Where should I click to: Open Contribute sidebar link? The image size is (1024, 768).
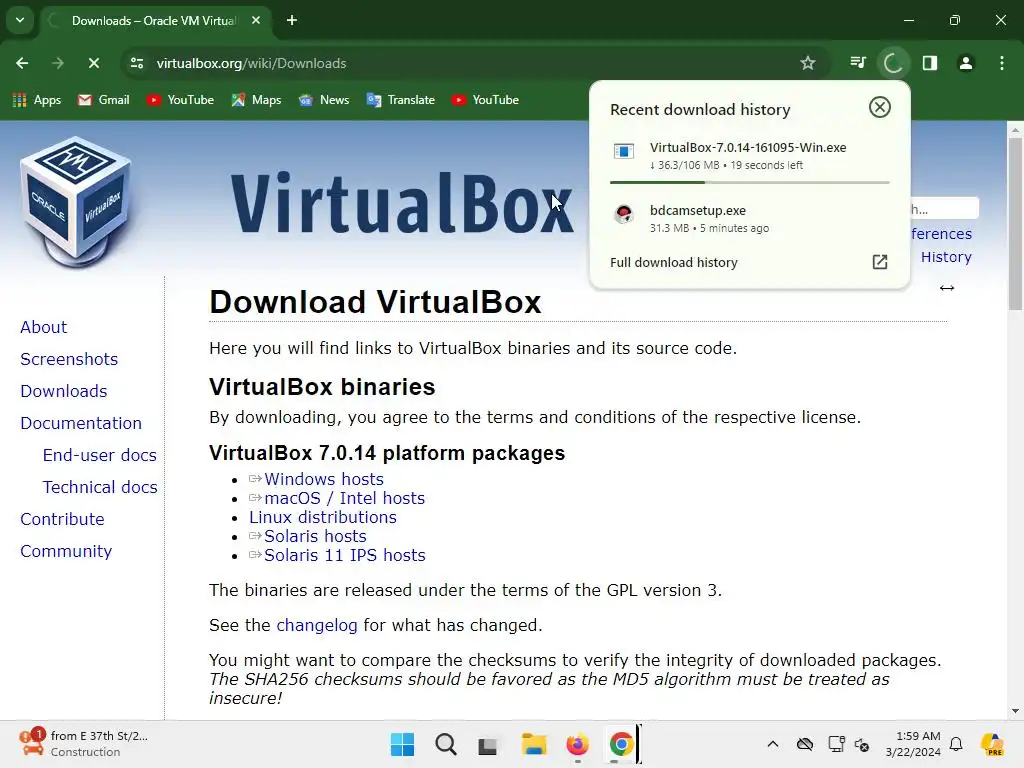point(63,519)
